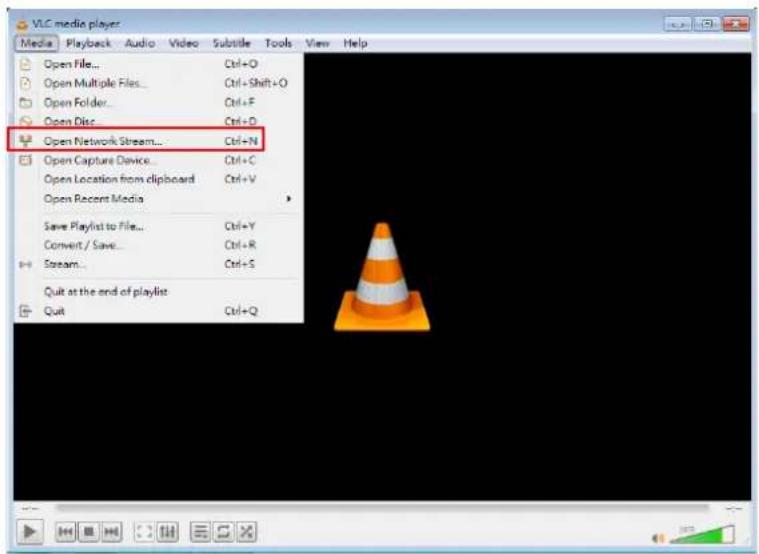This screenshot has width=759, height=554.
Task: Show extended settings equalizer icon
Action: coord(167,532)
